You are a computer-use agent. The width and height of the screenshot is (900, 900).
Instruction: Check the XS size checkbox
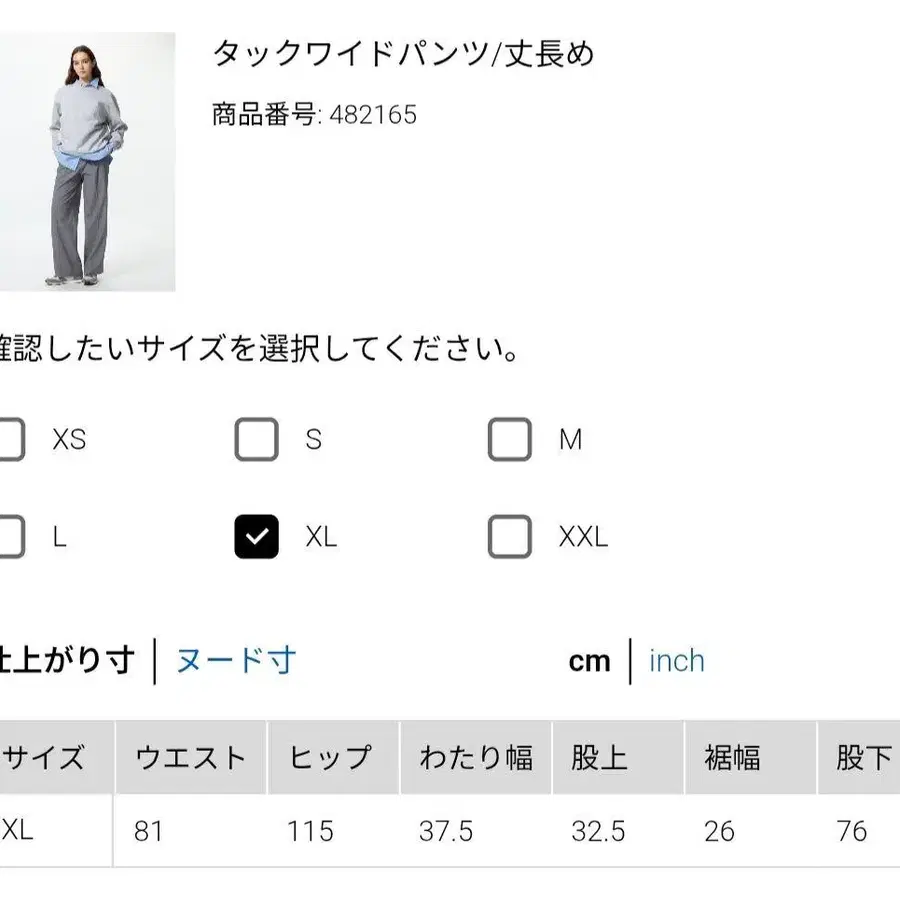pyautogui.click(x=10, y=439)
